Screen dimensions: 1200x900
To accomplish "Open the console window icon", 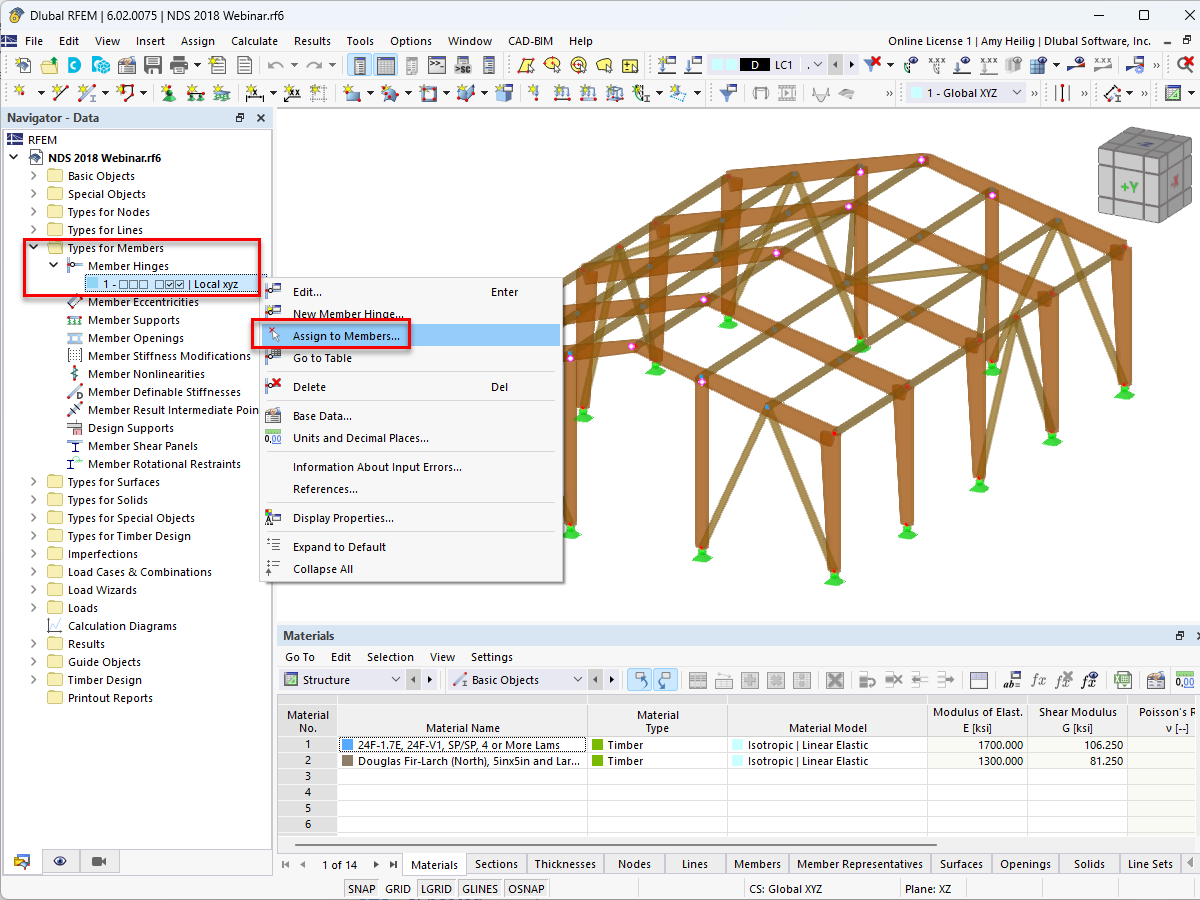I will tap(437, 65).
